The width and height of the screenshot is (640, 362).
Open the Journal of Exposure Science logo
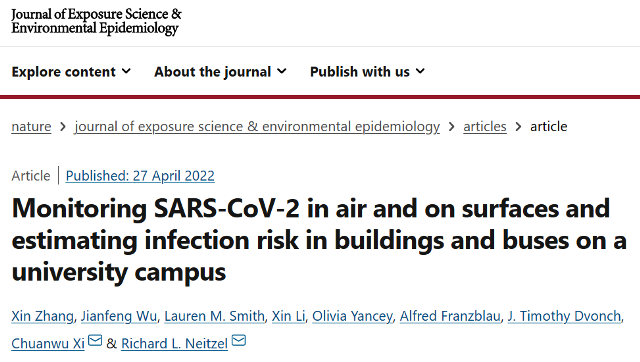96,21
